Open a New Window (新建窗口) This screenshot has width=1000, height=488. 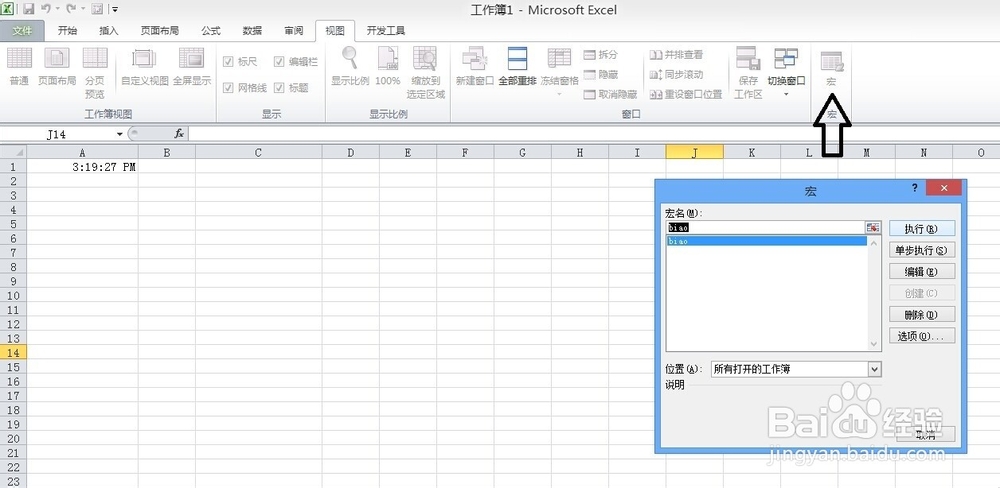pos(475,66)
